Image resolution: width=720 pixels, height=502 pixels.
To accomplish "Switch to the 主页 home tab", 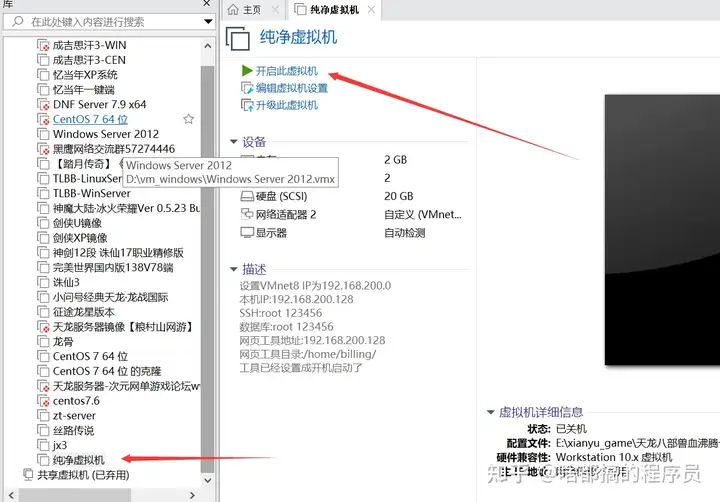I will click(x=252, y=10).
